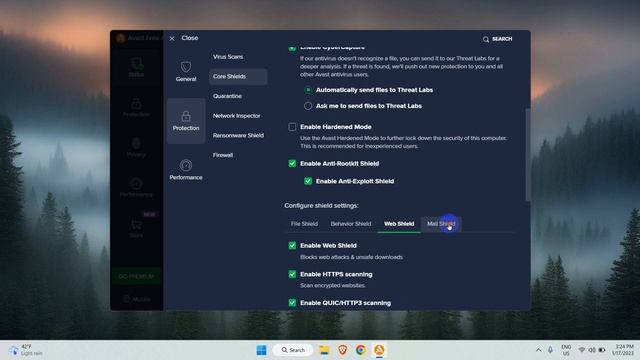The width and height of the screenshot is (640, 360).
Task: Click the SEARCH label in settings
Action: pos(502,39)
